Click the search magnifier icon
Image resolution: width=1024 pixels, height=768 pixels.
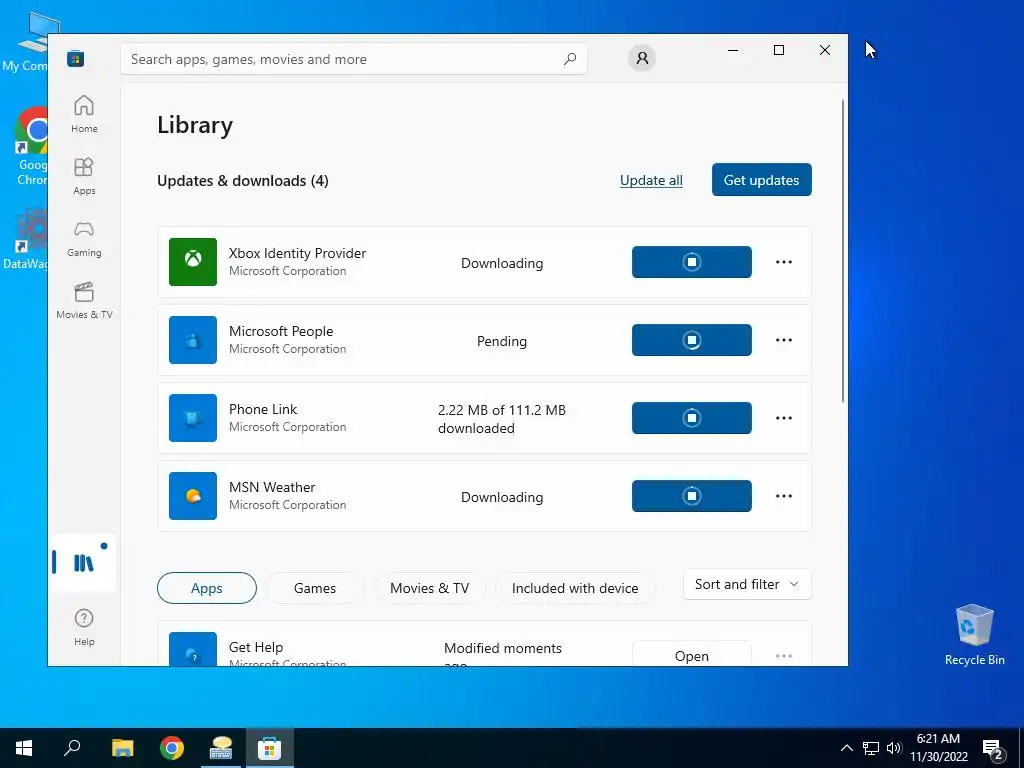[x=569, y=59]
